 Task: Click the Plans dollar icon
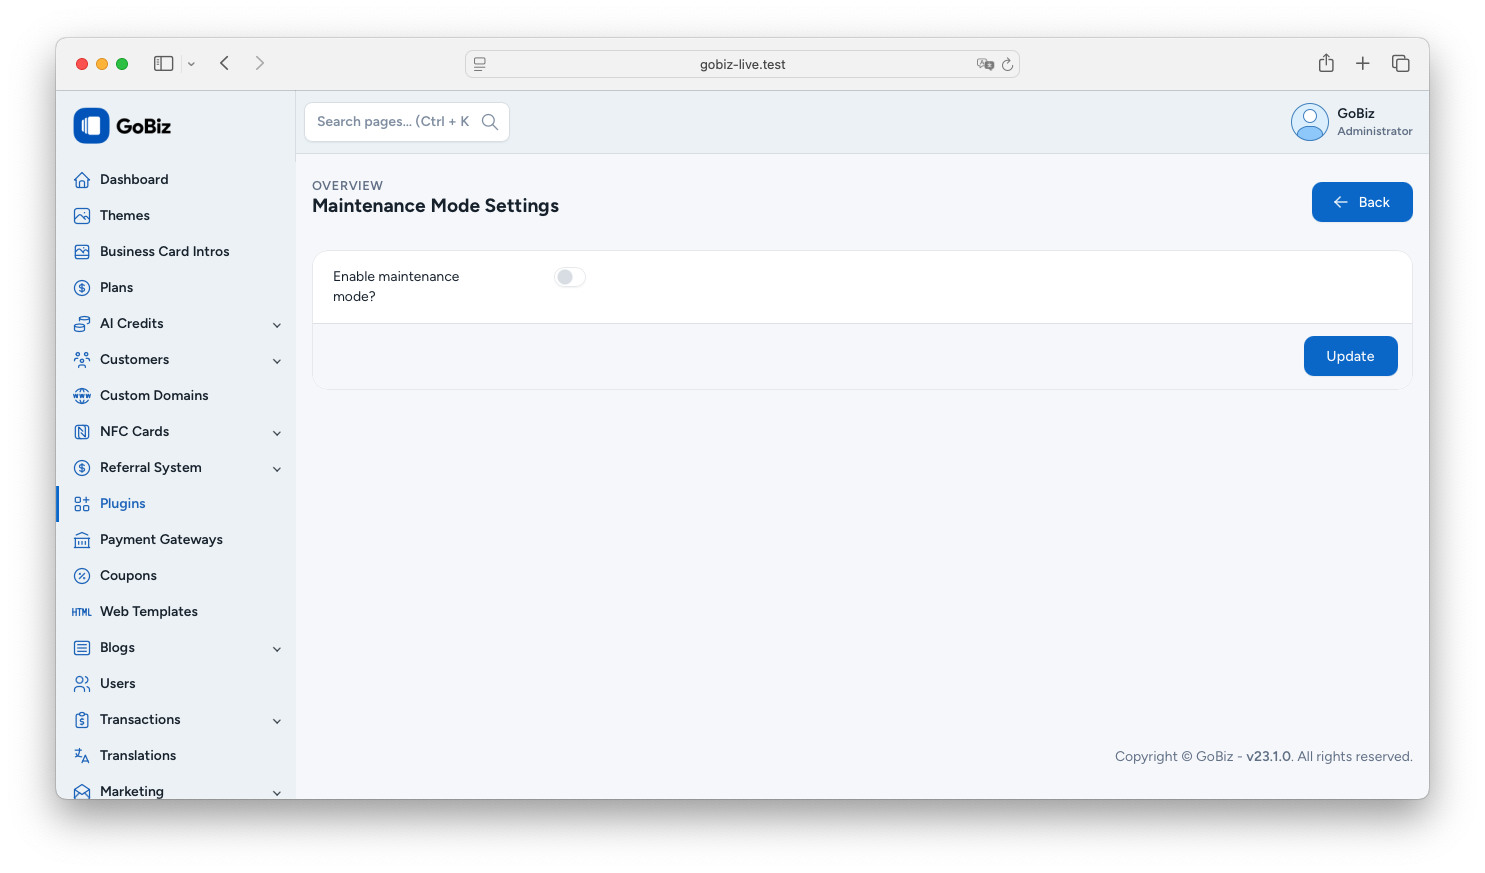[82, 288]
